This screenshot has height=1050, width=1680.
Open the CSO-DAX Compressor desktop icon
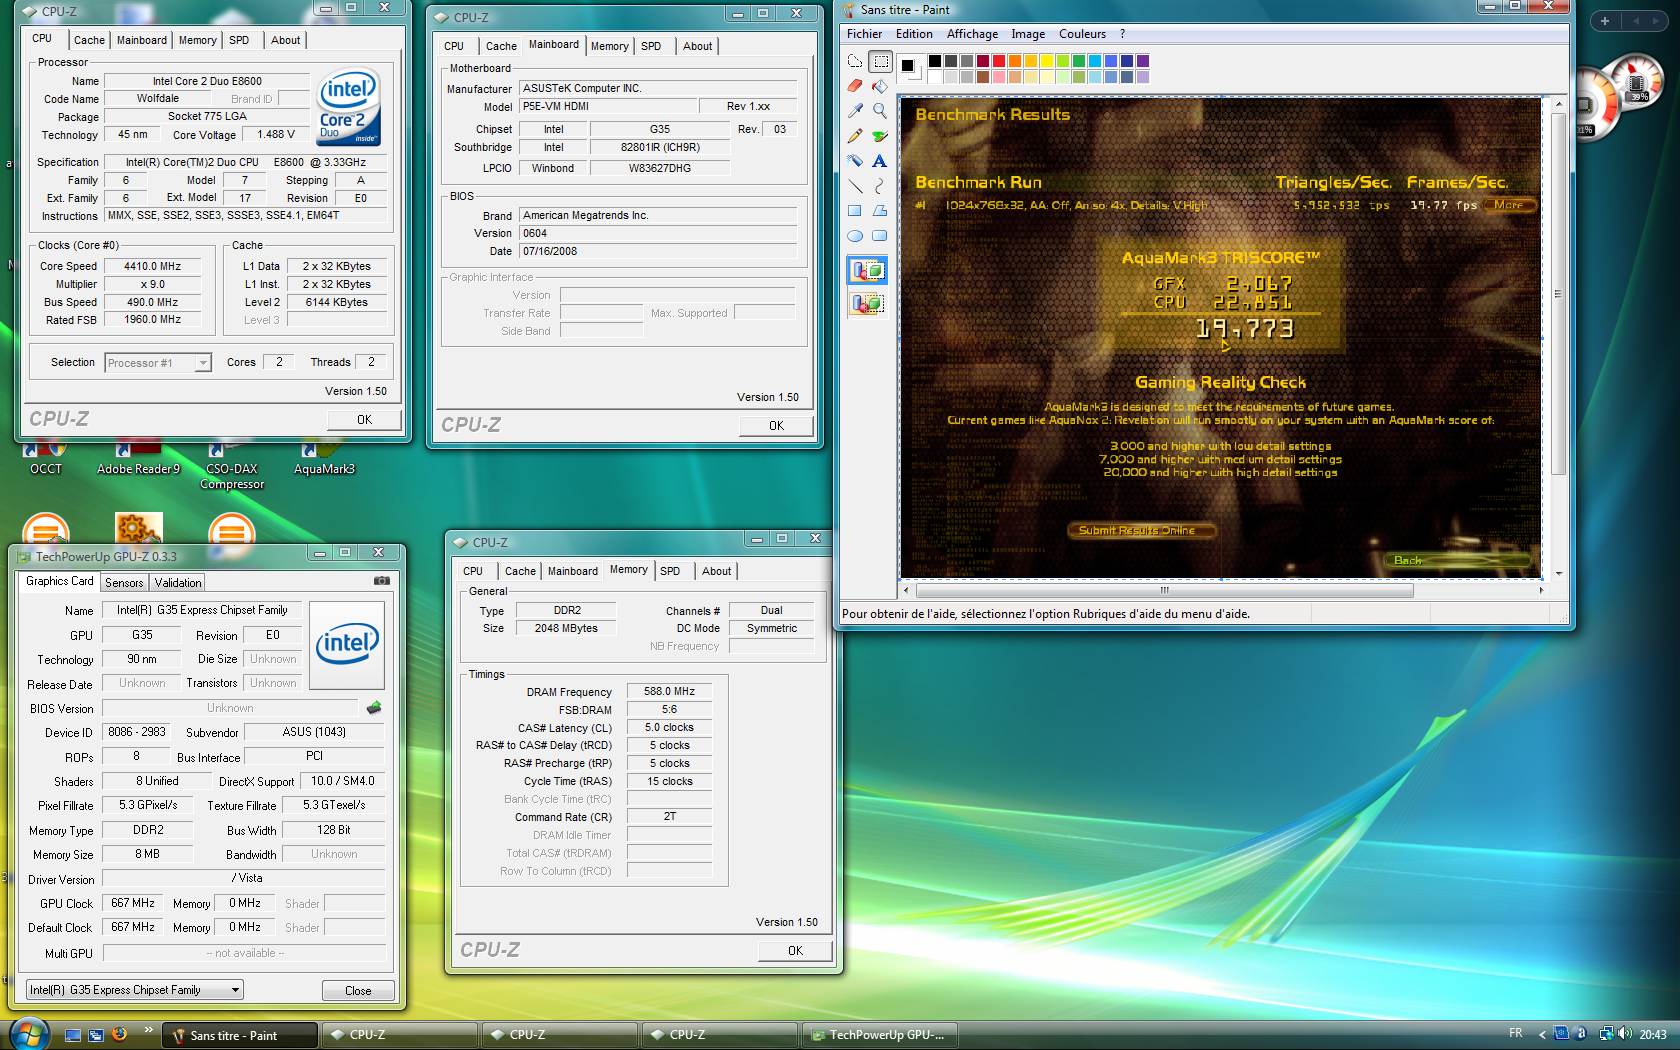(x=232, y=467)
